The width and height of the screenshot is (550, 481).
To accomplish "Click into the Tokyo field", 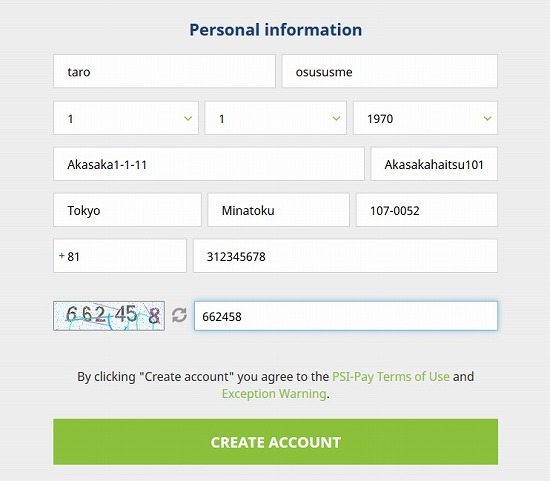I will click(127, 210).
